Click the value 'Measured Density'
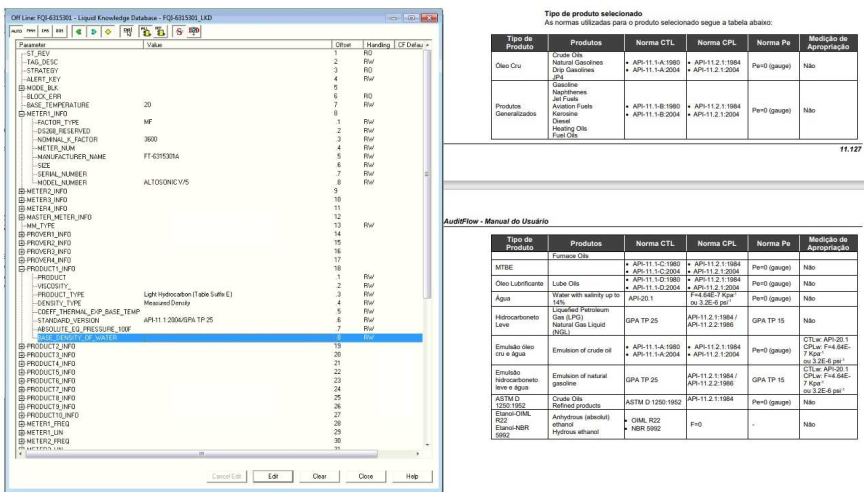864x498 pixels. pos(167,303)
